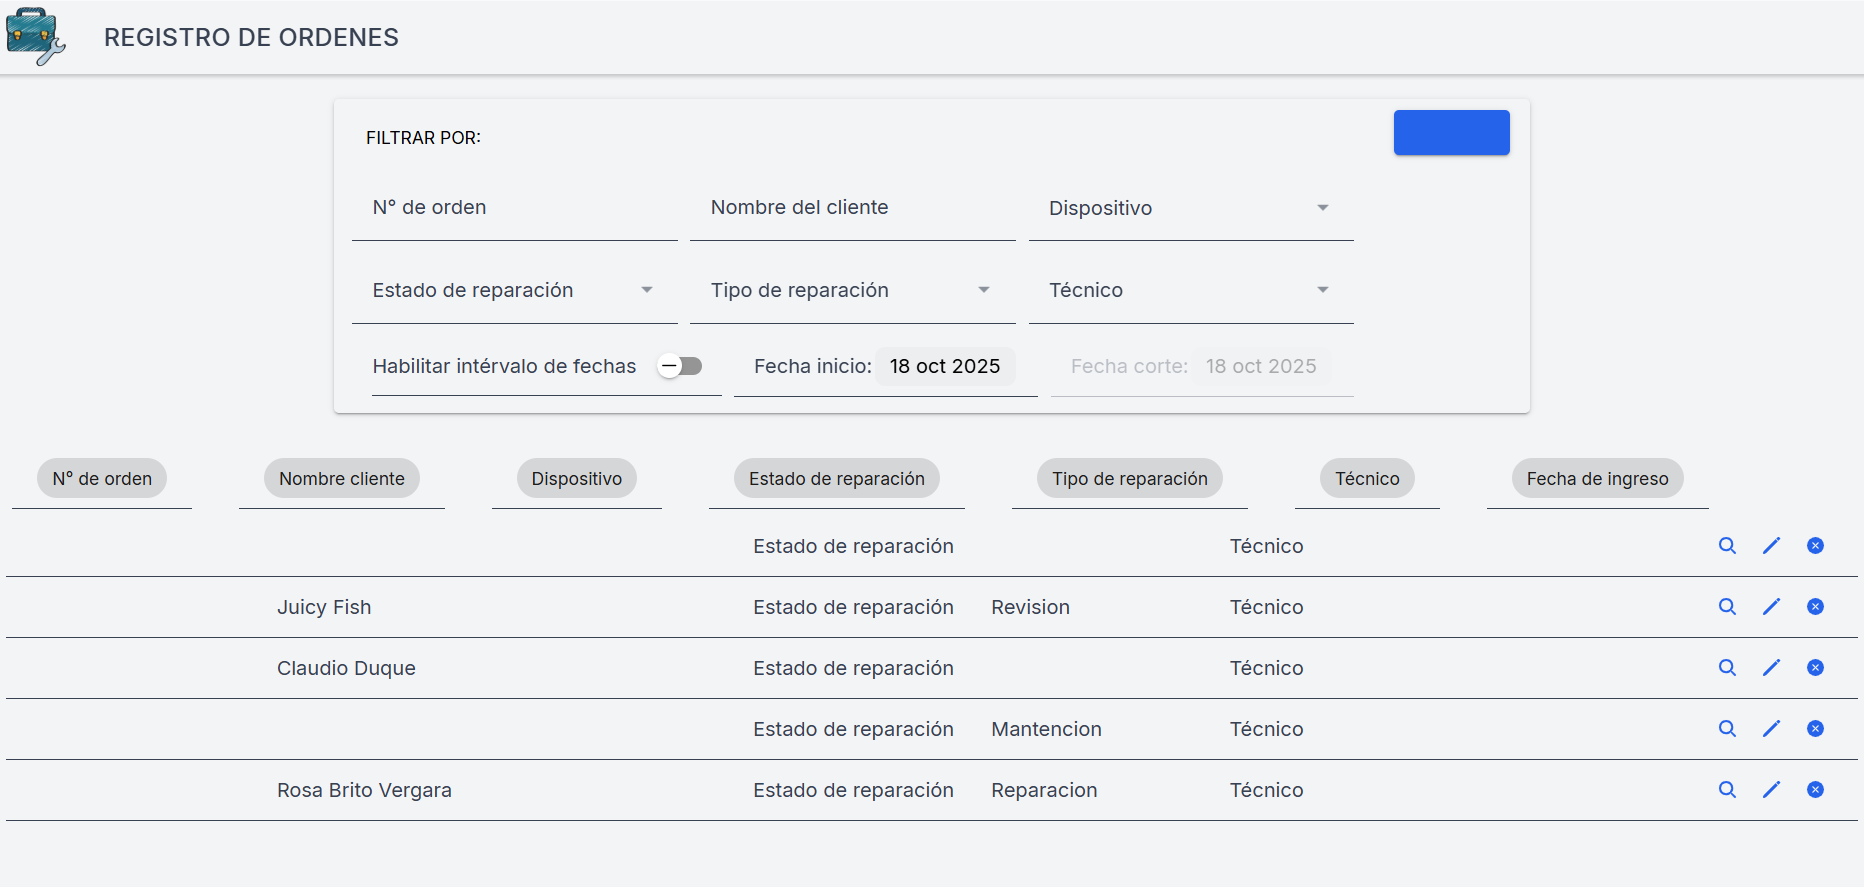This screenshot has height=887, width=1864.
Task: Sort by Fecha de ingreso column header
Action: click(x=1597, y=479)
